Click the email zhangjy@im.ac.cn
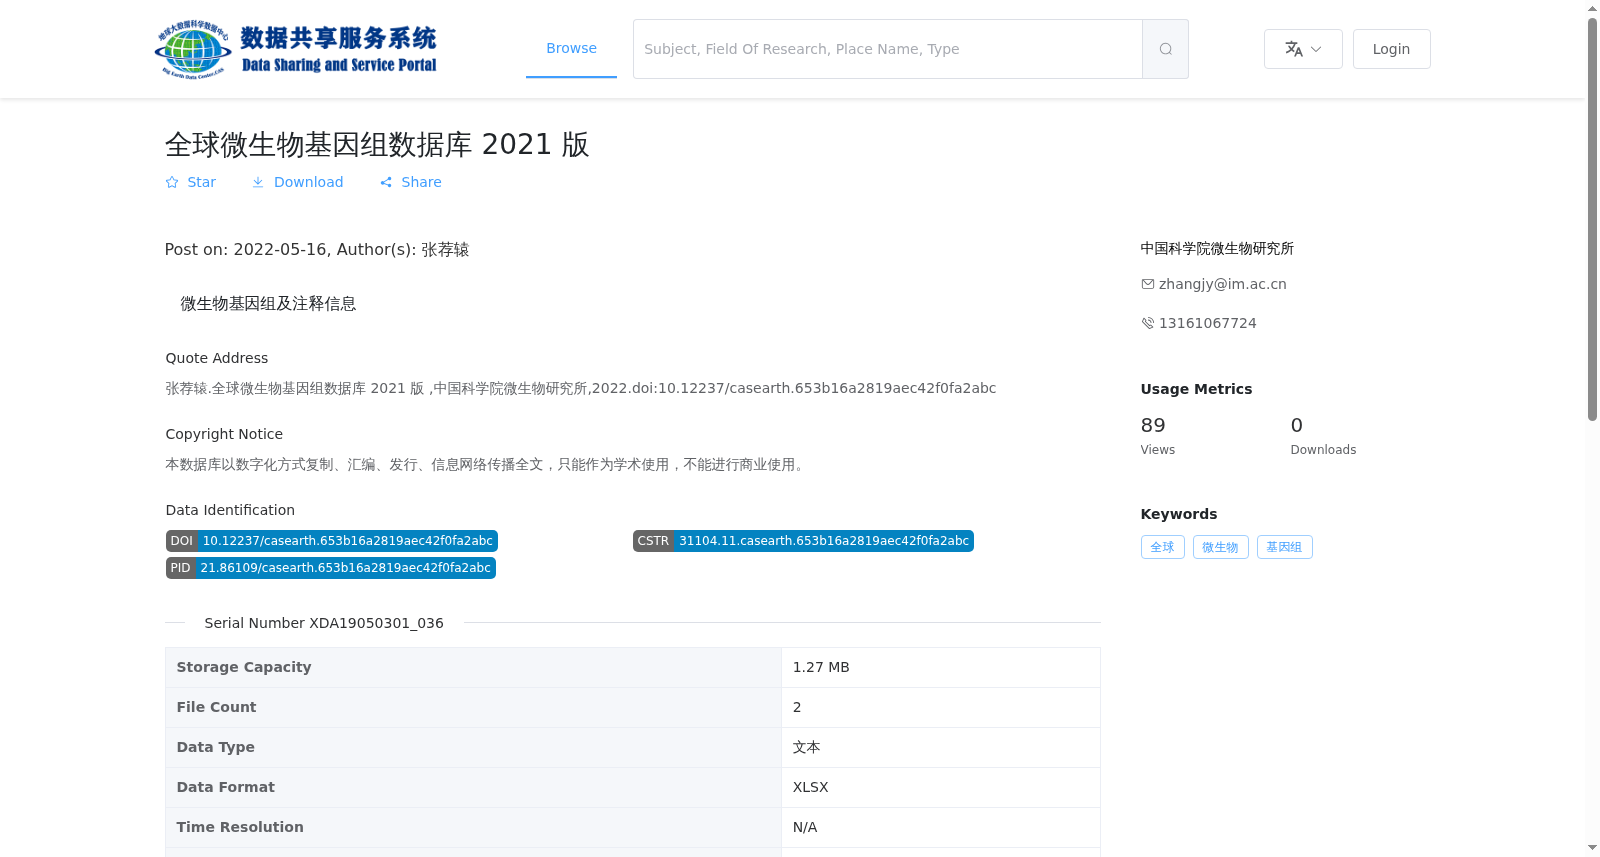The height and width of the screenshot is (857, 1600). tap(1222, 284)
